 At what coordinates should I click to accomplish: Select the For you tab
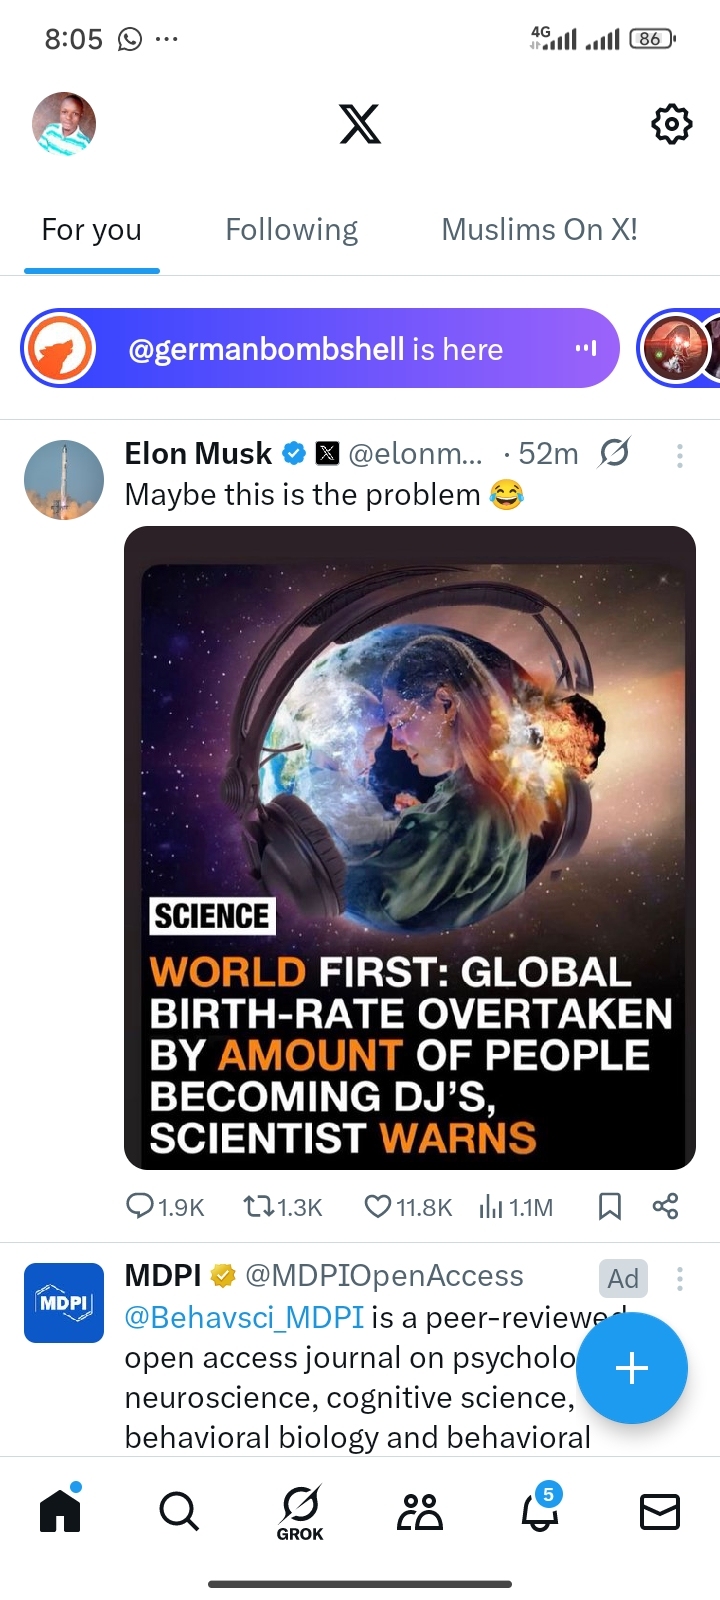tap(91, 230)
